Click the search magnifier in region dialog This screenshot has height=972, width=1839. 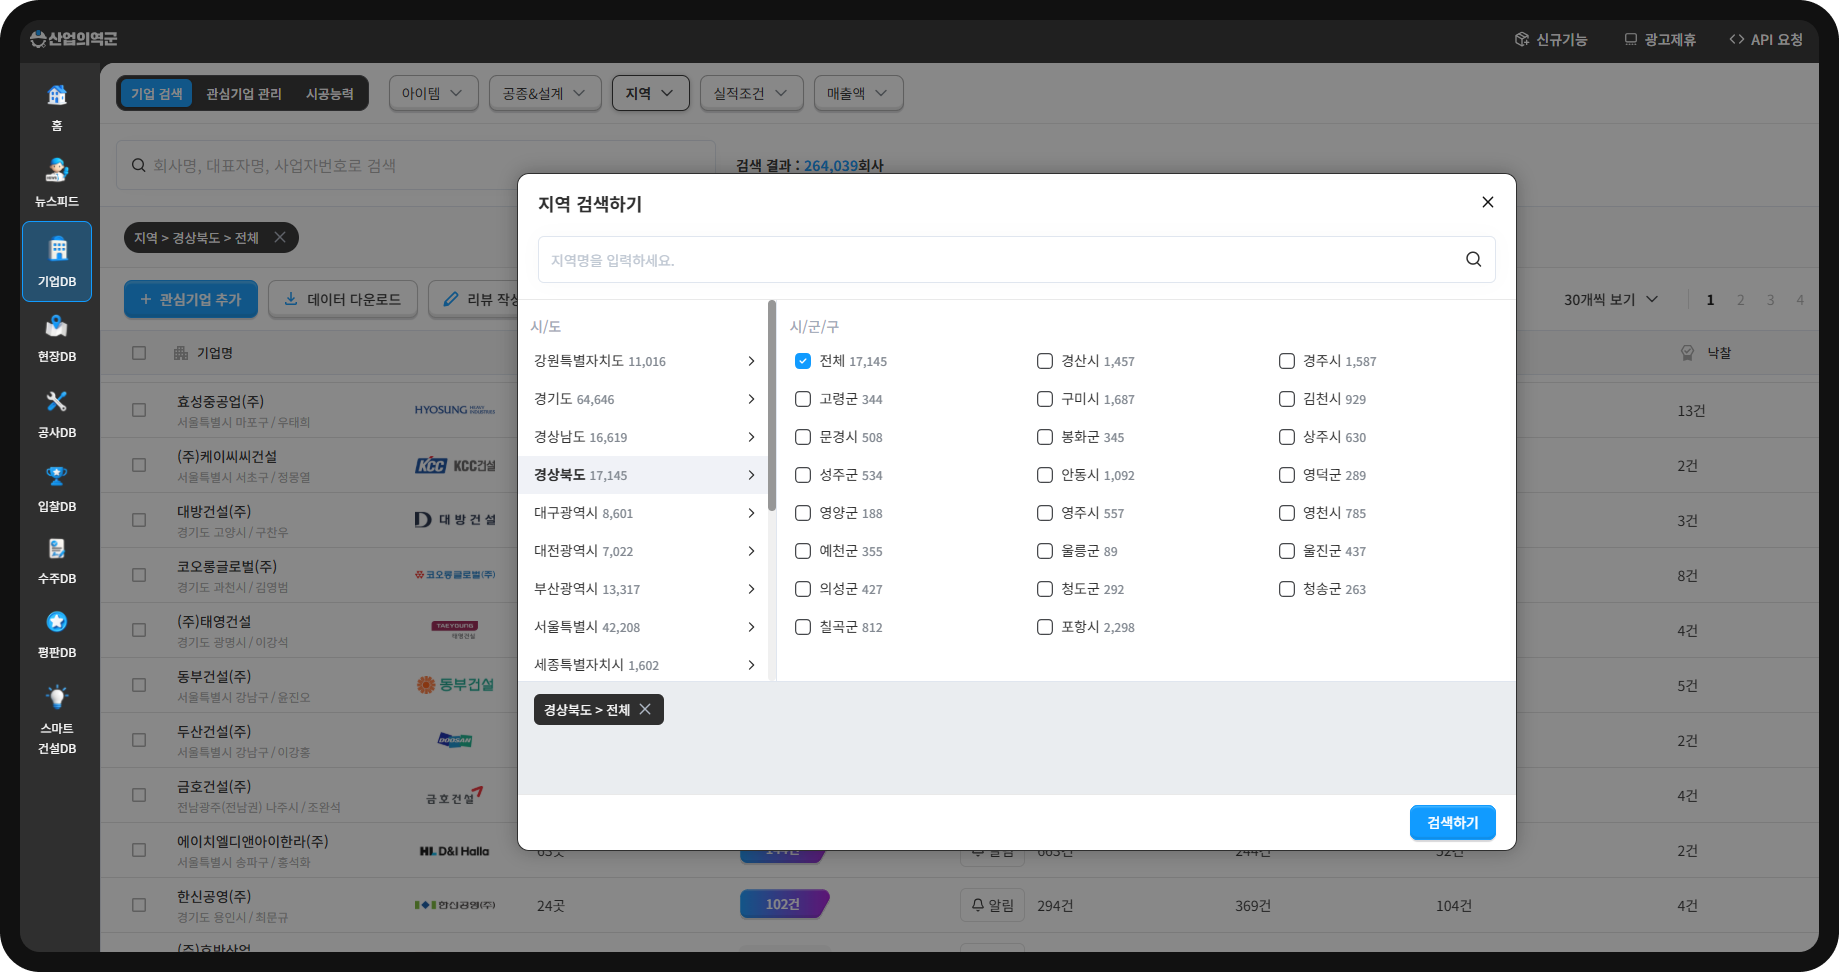1473,259
